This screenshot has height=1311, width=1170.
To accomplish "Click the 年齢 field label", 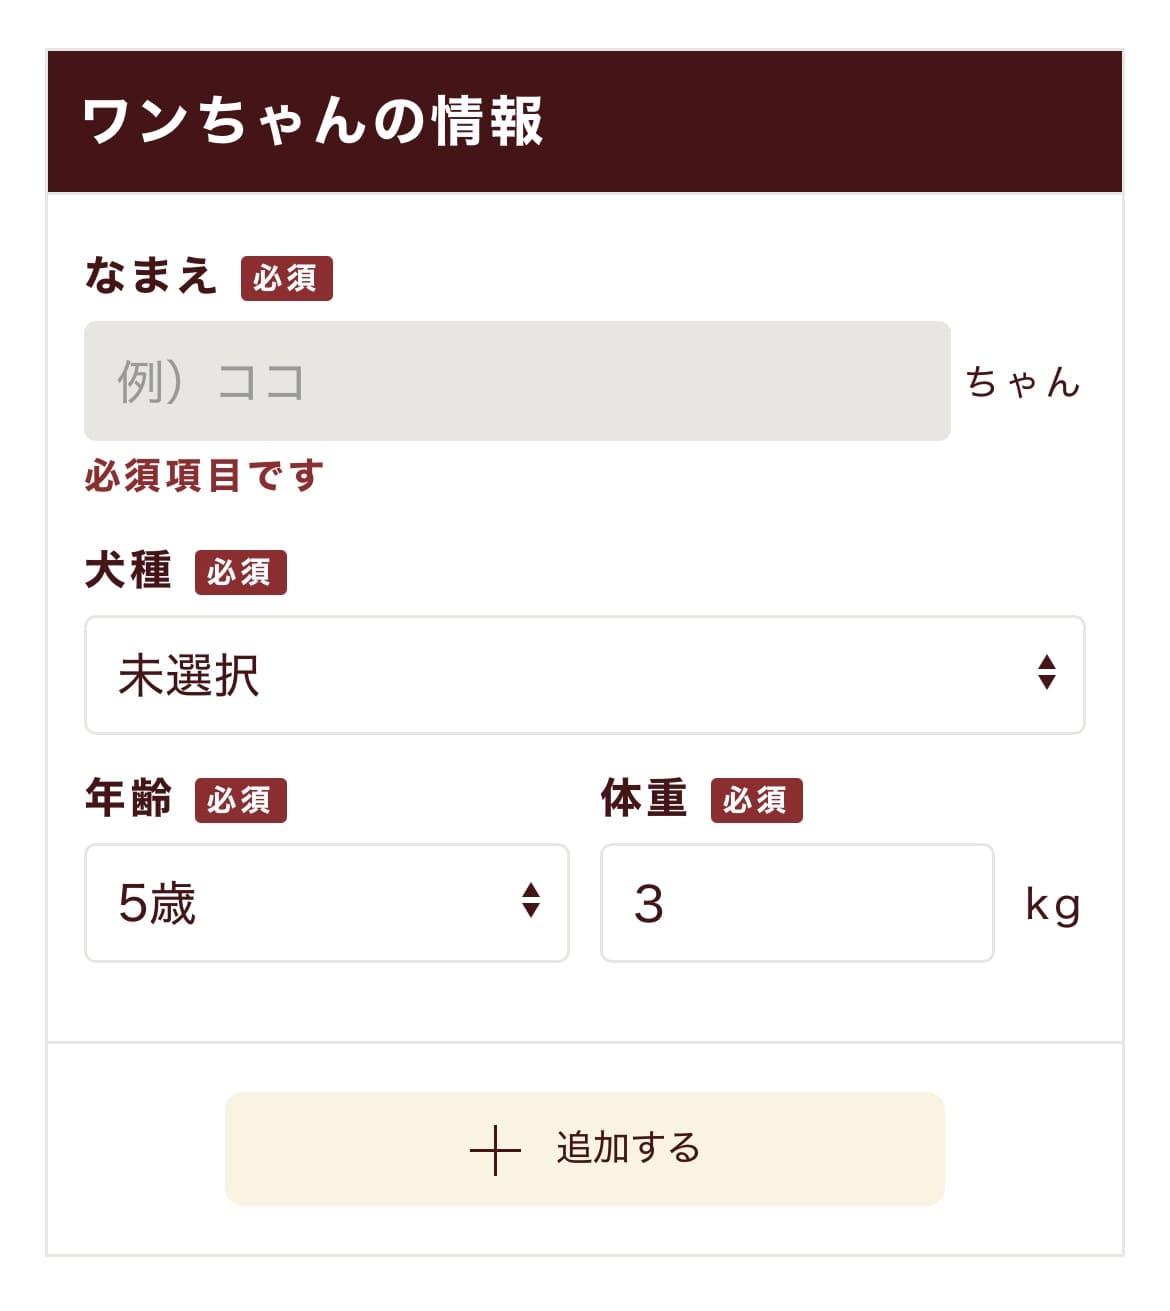I will point(128,799).
